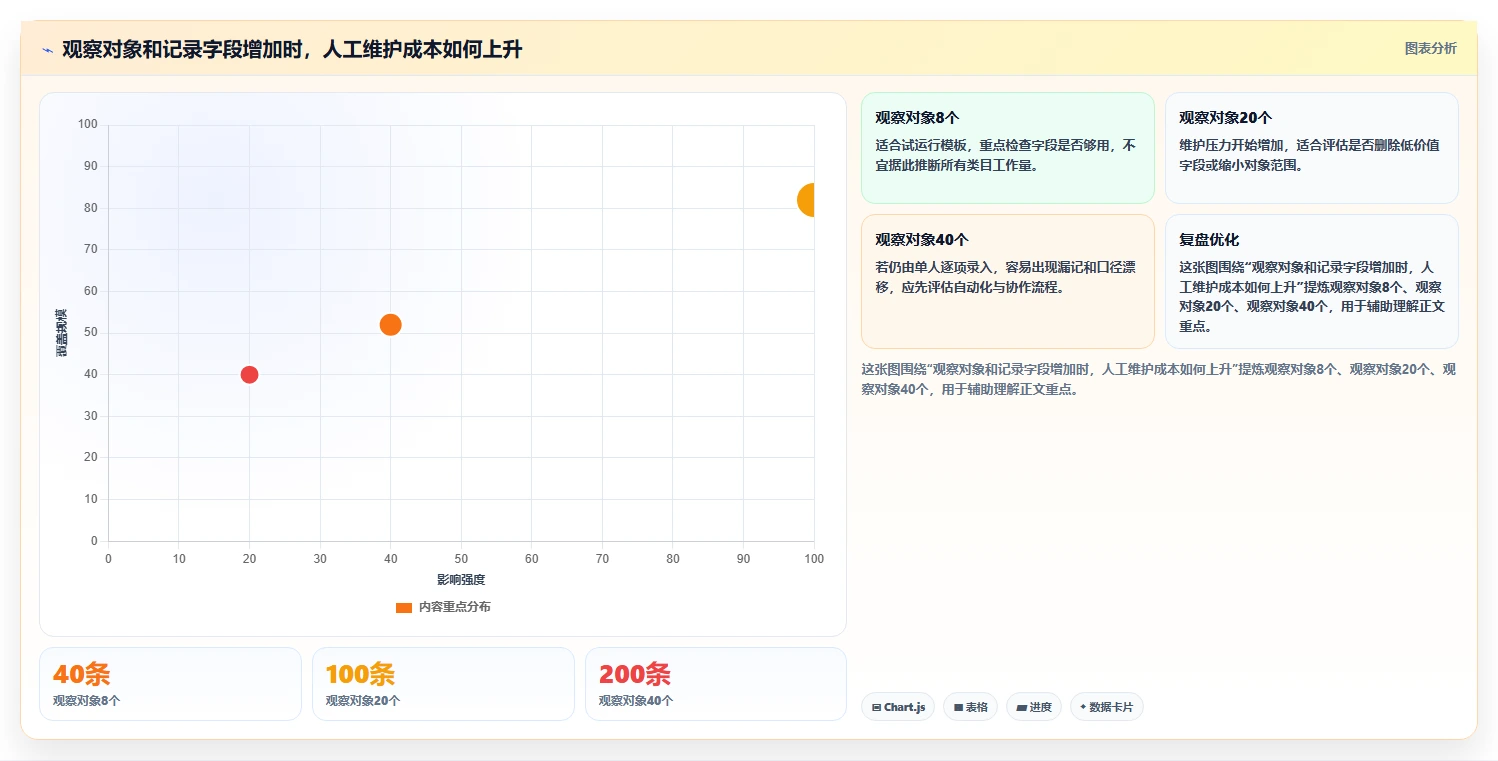Click the 图表分析 label in header
1498x761 pixels.
tap(1430, 48)
